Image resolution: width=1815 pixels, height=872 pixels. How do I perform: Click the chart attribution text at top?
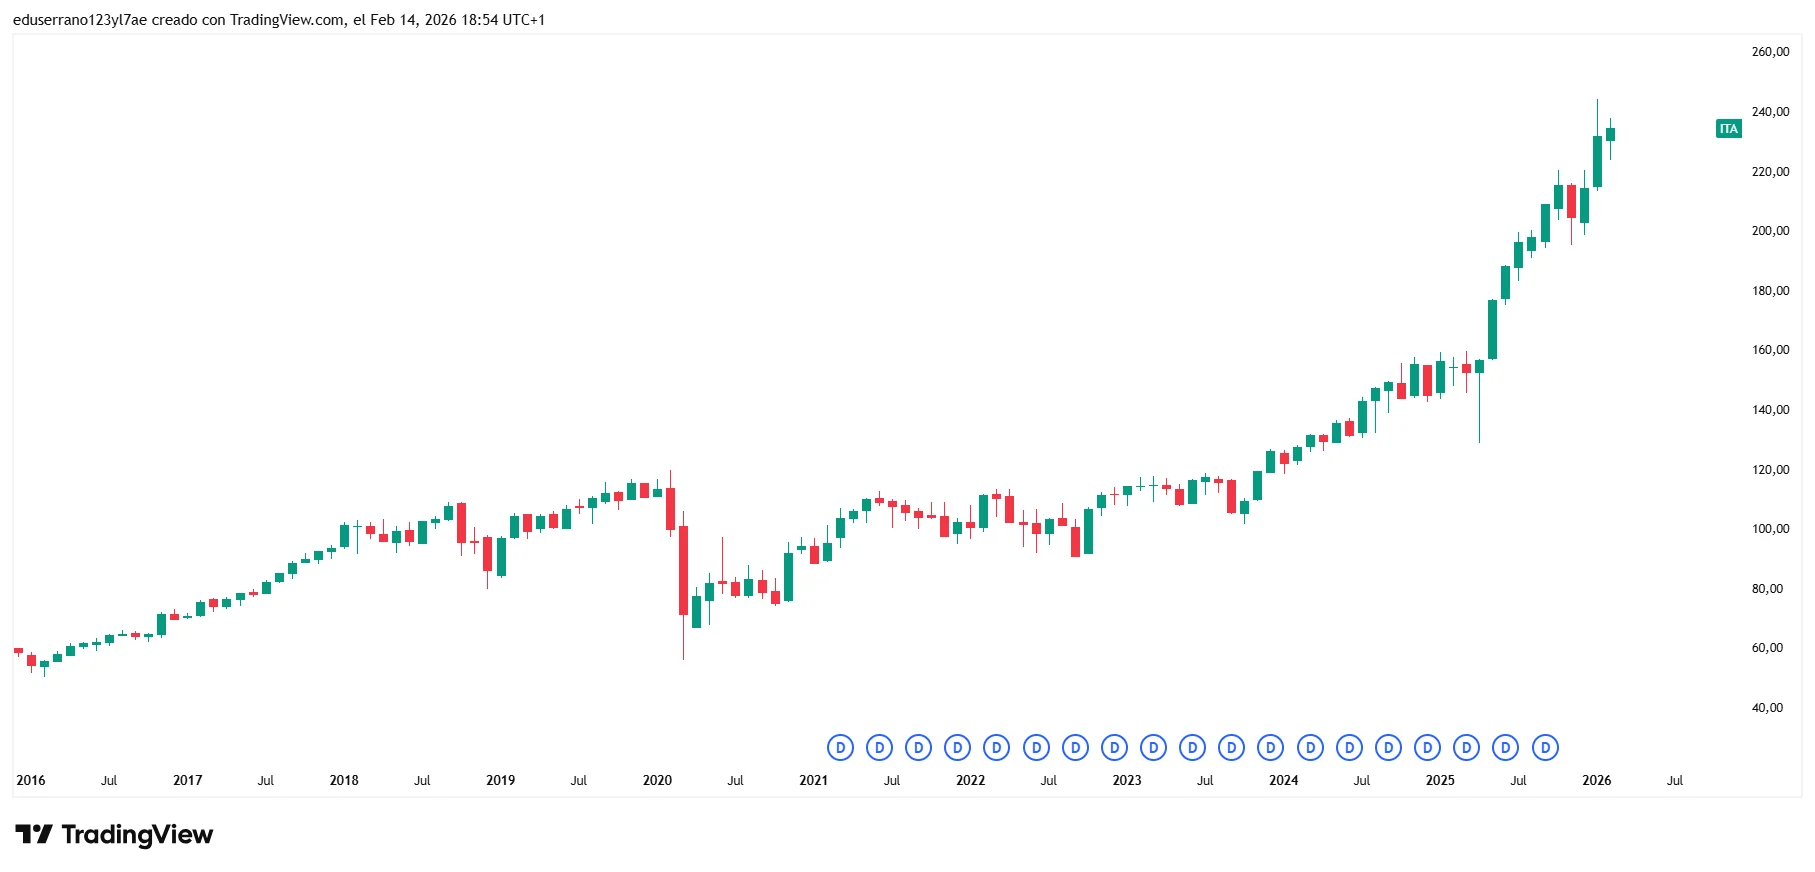coord(279,20)
